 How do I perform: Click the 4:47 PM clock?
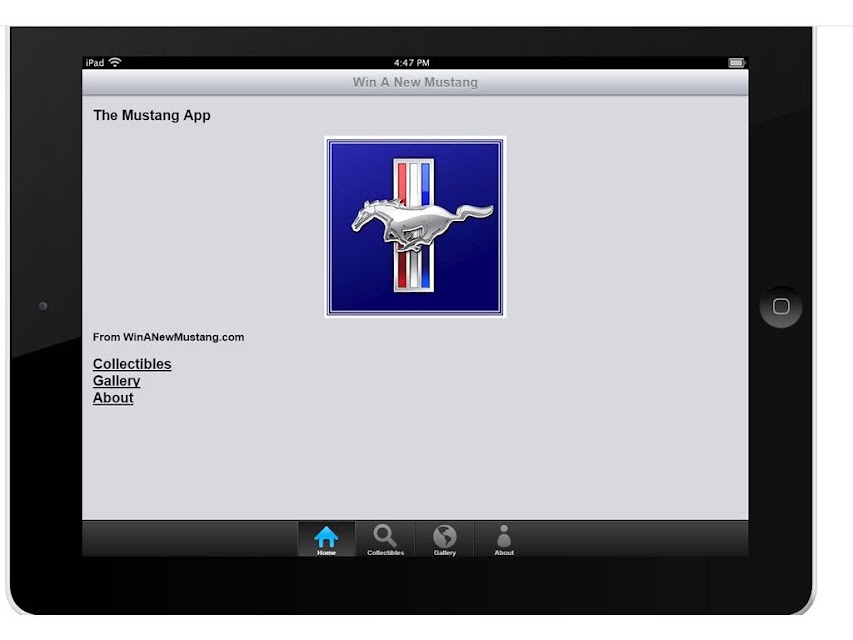click(412, 63)
